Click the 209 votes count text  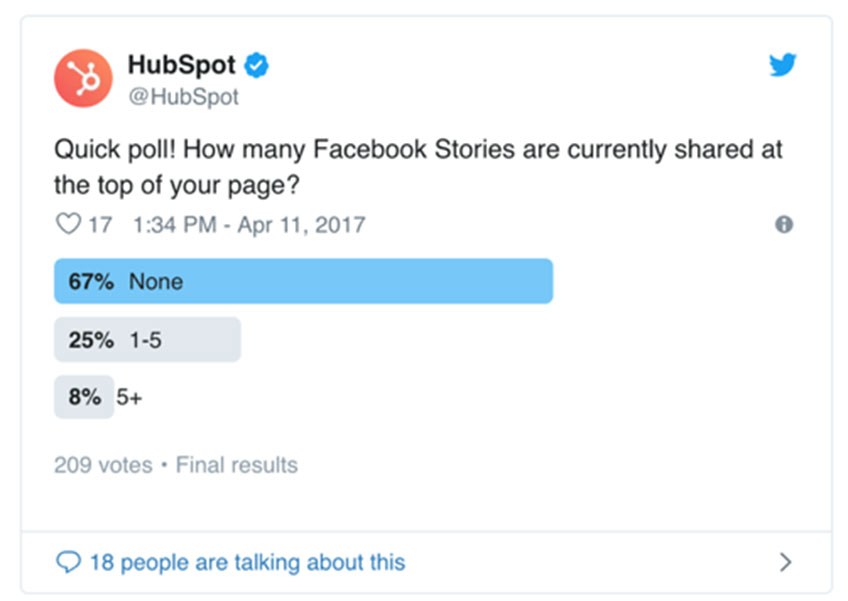pos(103,465)
